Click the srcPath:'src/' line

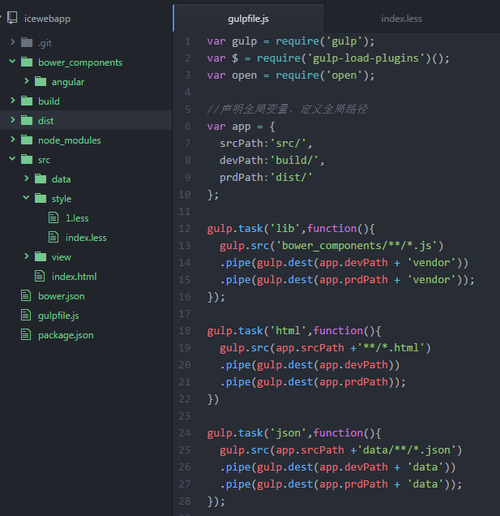tap(266, 143)
